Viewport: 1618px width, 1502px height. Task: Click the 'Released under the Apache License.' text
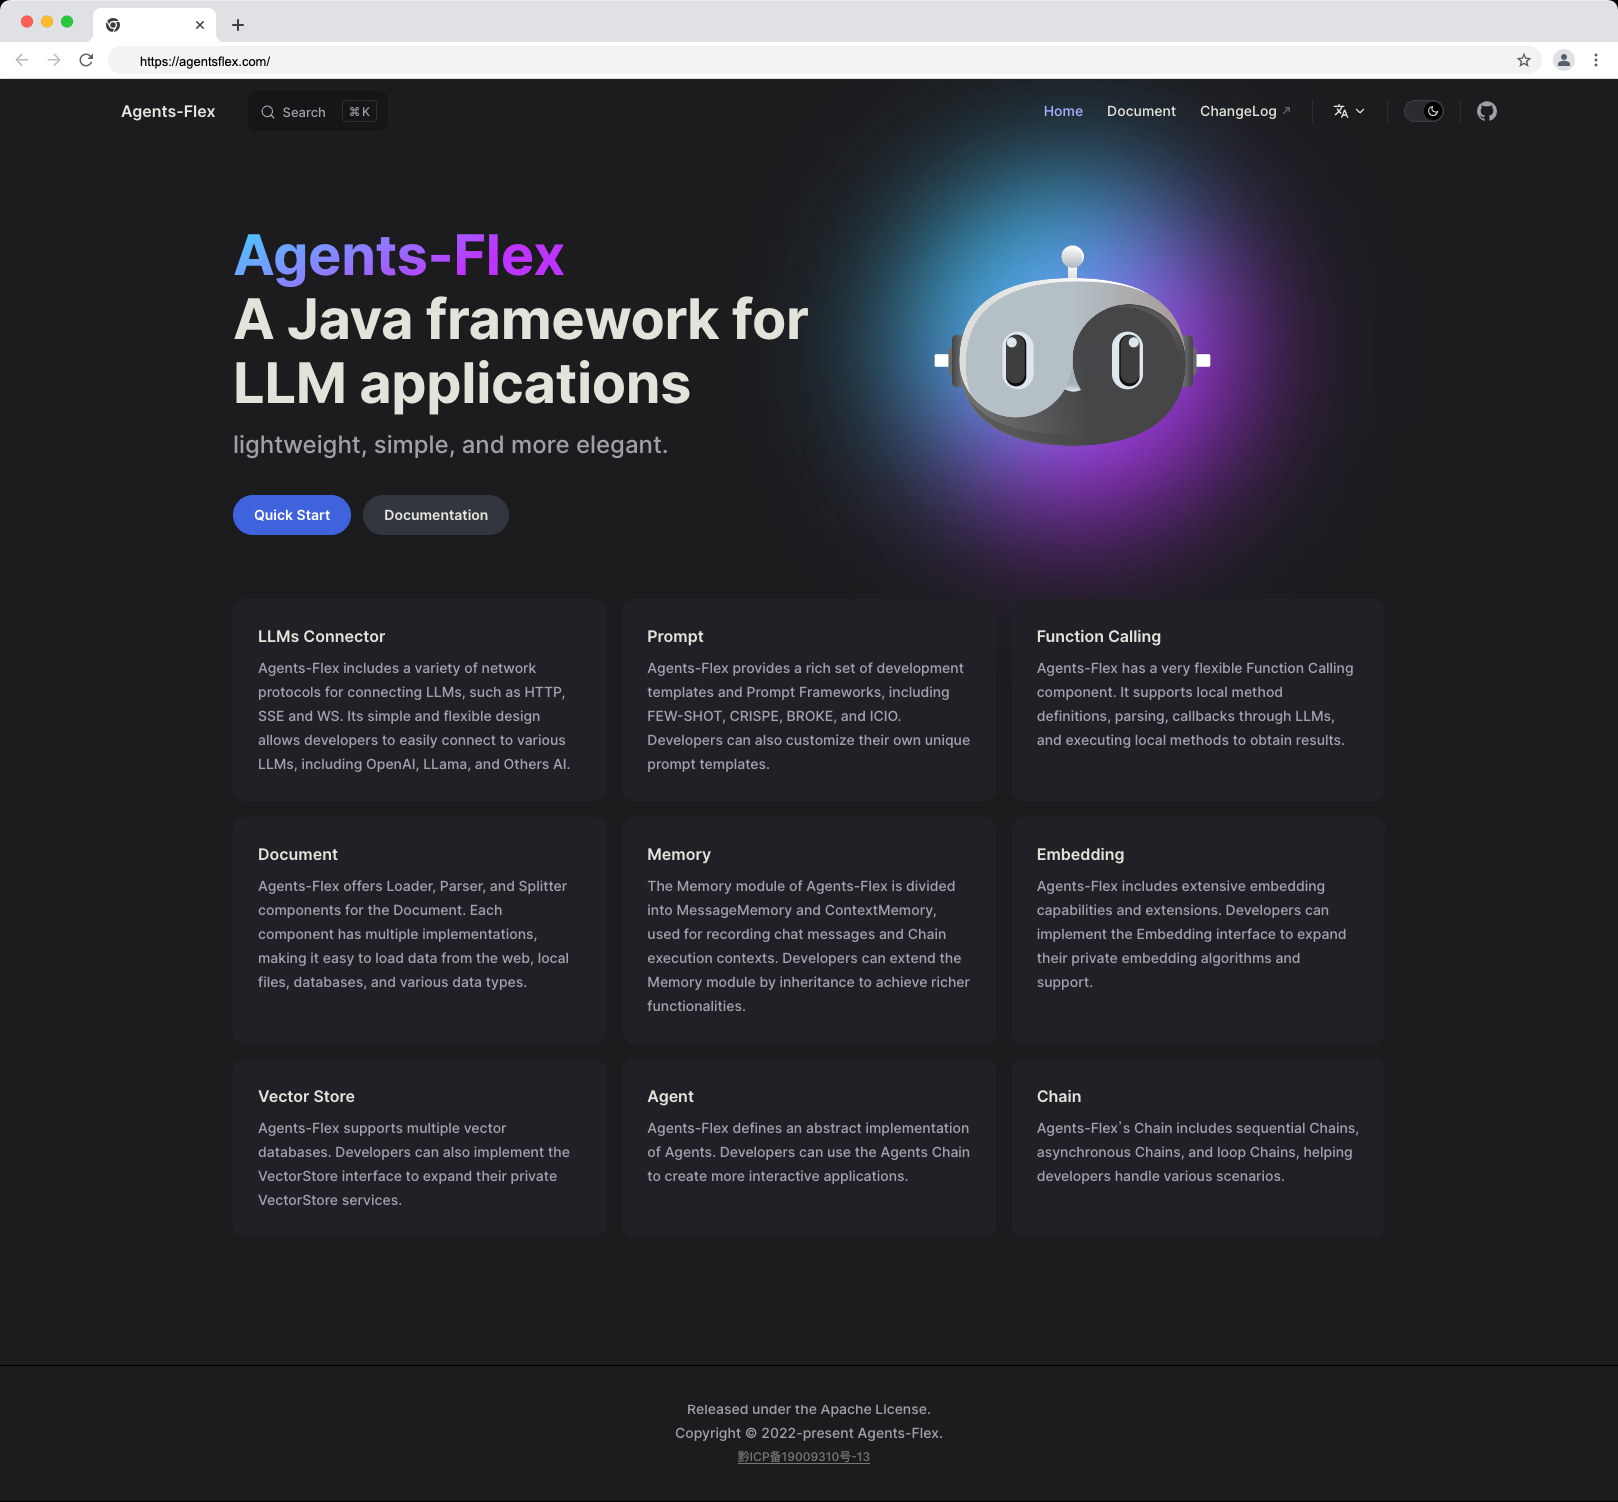809,1409
